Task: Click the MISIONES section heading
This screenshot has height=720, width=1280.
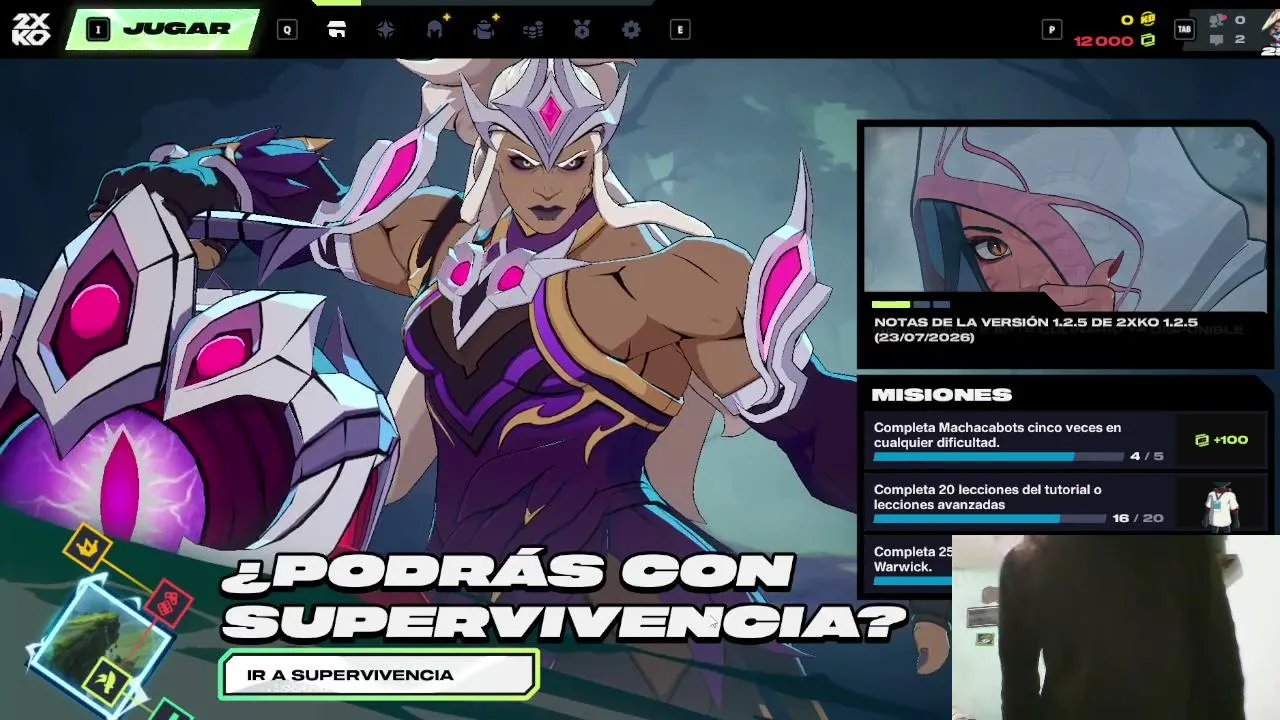Action: coord(942,395)
